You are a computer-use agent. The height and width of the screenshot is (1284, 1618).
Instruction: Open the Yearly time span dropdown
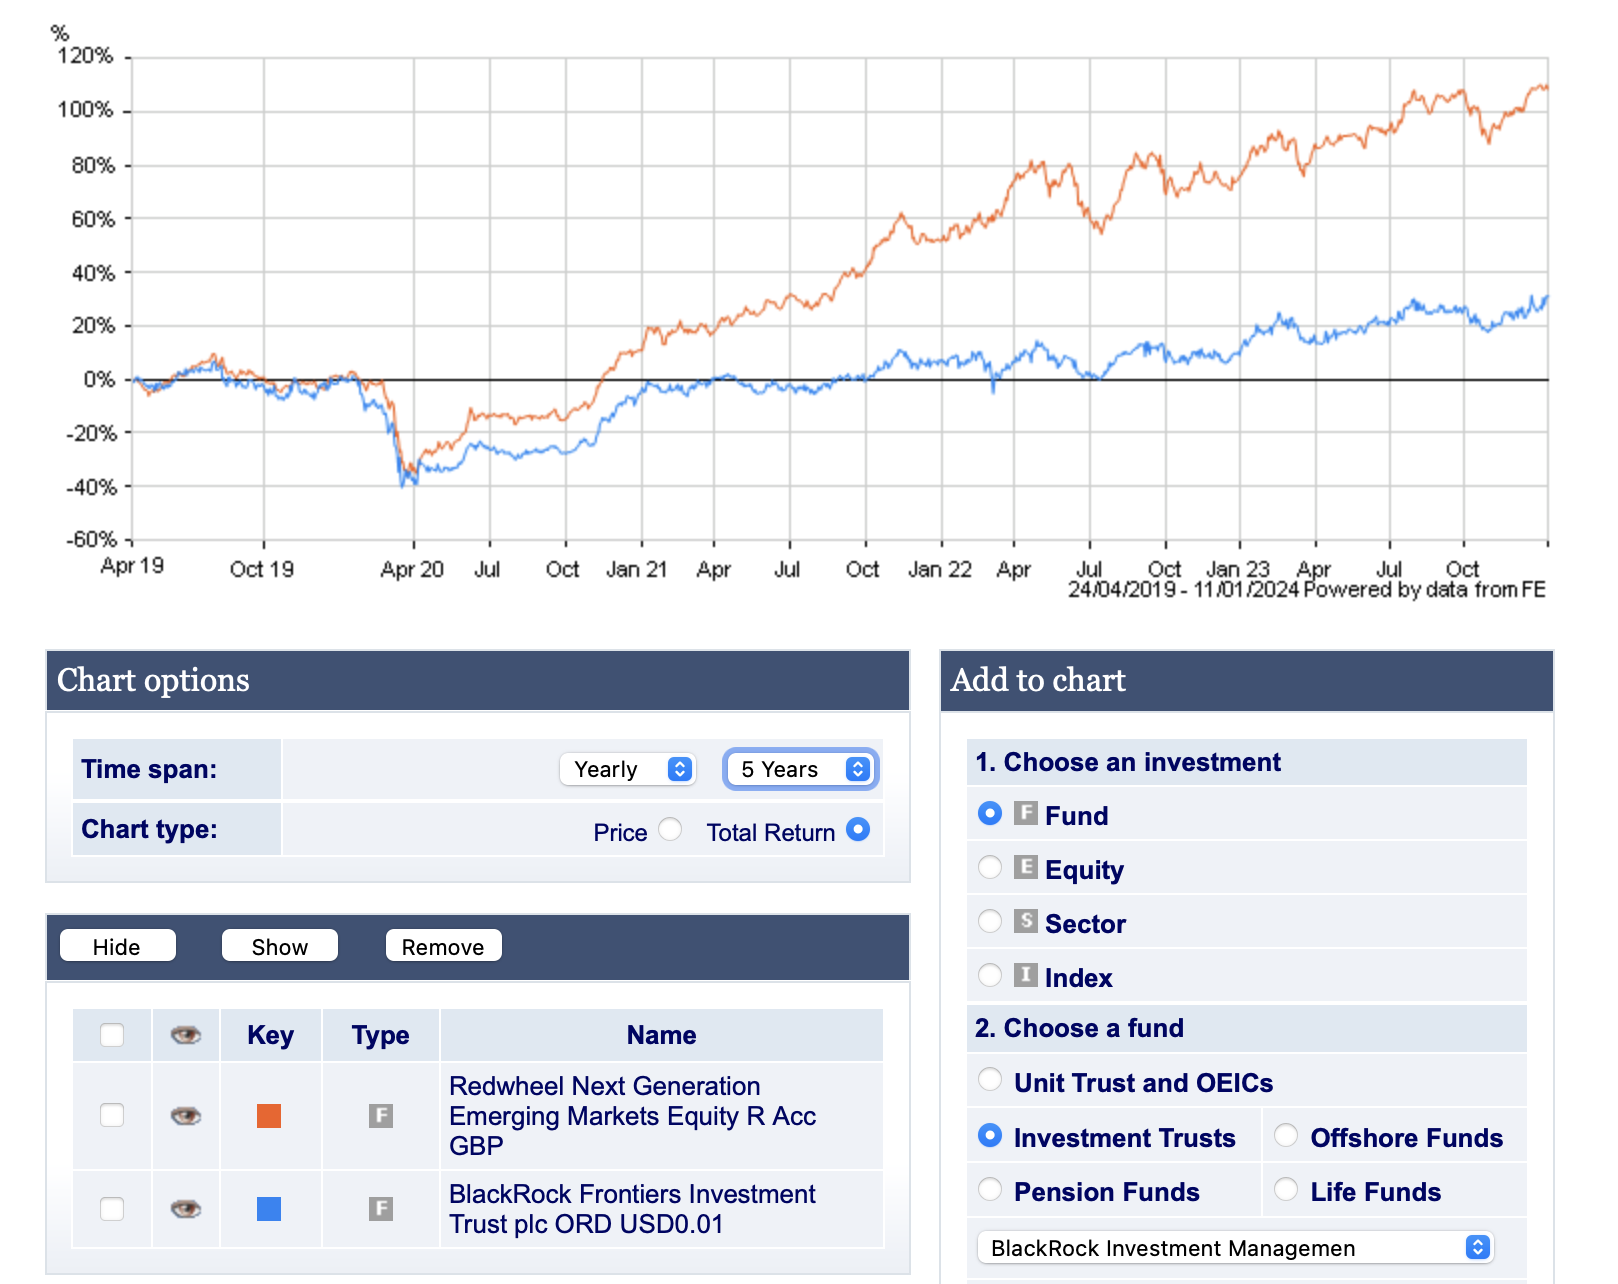[628, 769]
